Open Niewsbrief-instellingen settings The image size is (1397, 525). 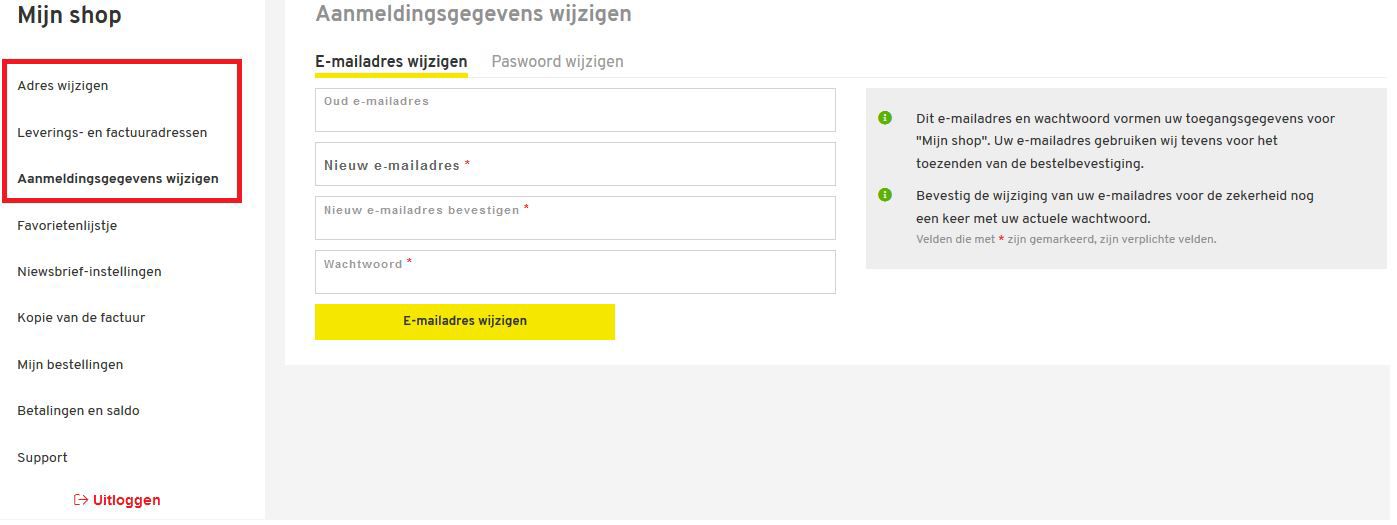click(x=89, y=272)
